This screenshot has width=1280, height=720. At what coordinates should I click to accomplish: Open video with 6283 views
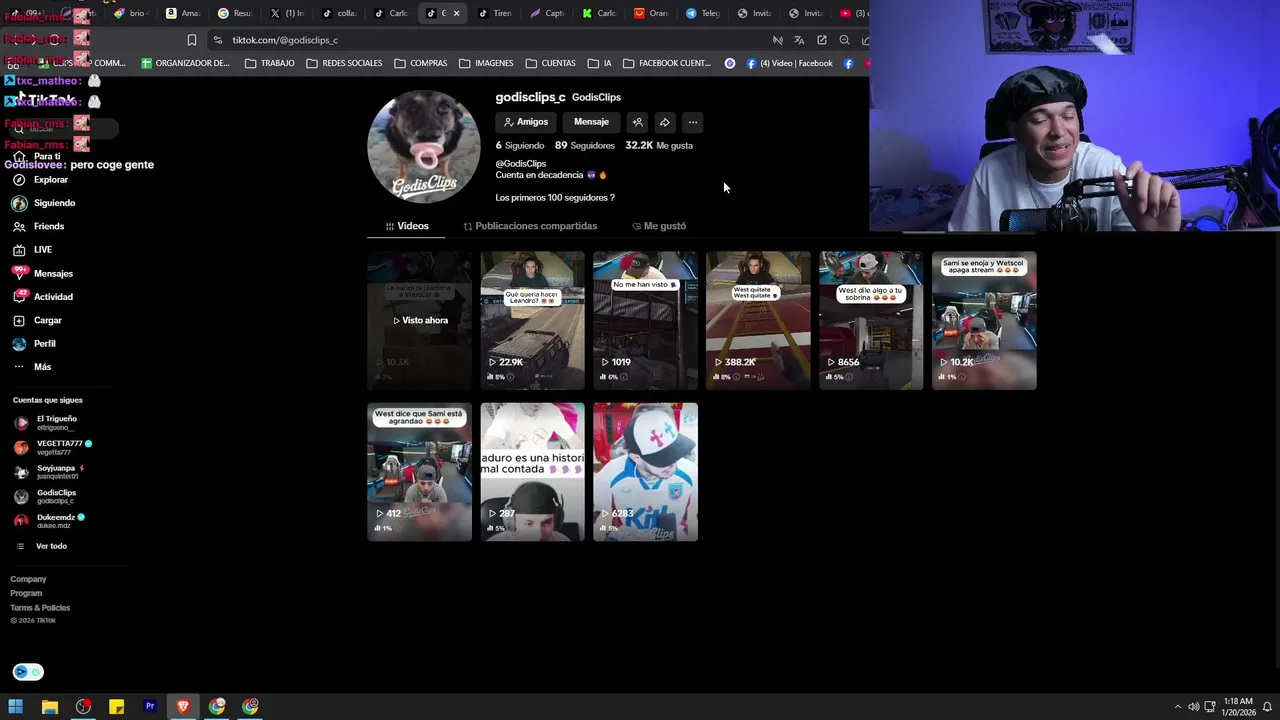pyautogui.click(x=646, y=472)
